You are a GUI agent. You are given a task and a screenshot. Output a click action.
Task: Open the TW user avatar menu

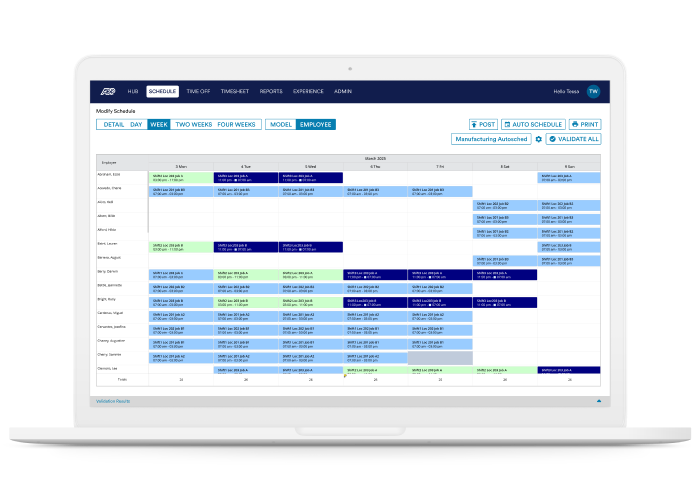(593, 91)
